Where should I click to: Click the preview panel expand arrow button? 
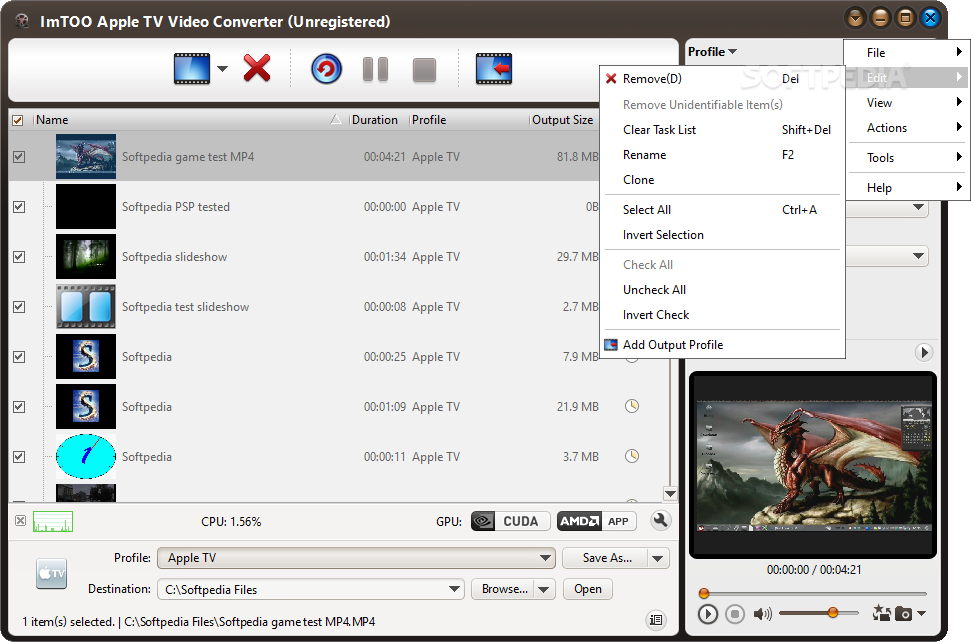point(924,352)
